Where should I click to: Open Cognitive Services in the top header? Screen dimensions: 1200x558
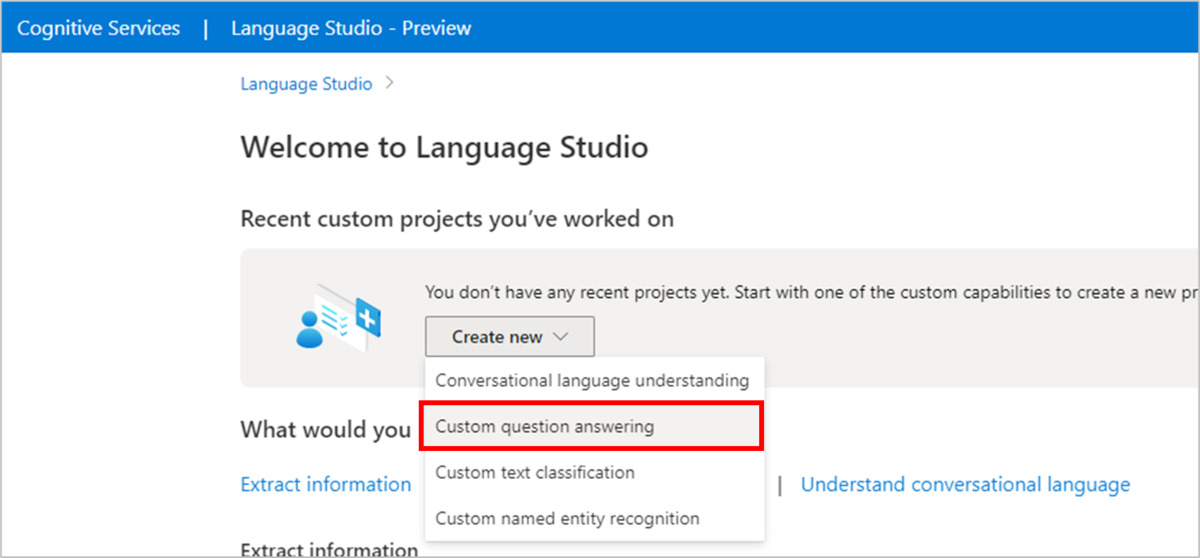pos(98,28)
